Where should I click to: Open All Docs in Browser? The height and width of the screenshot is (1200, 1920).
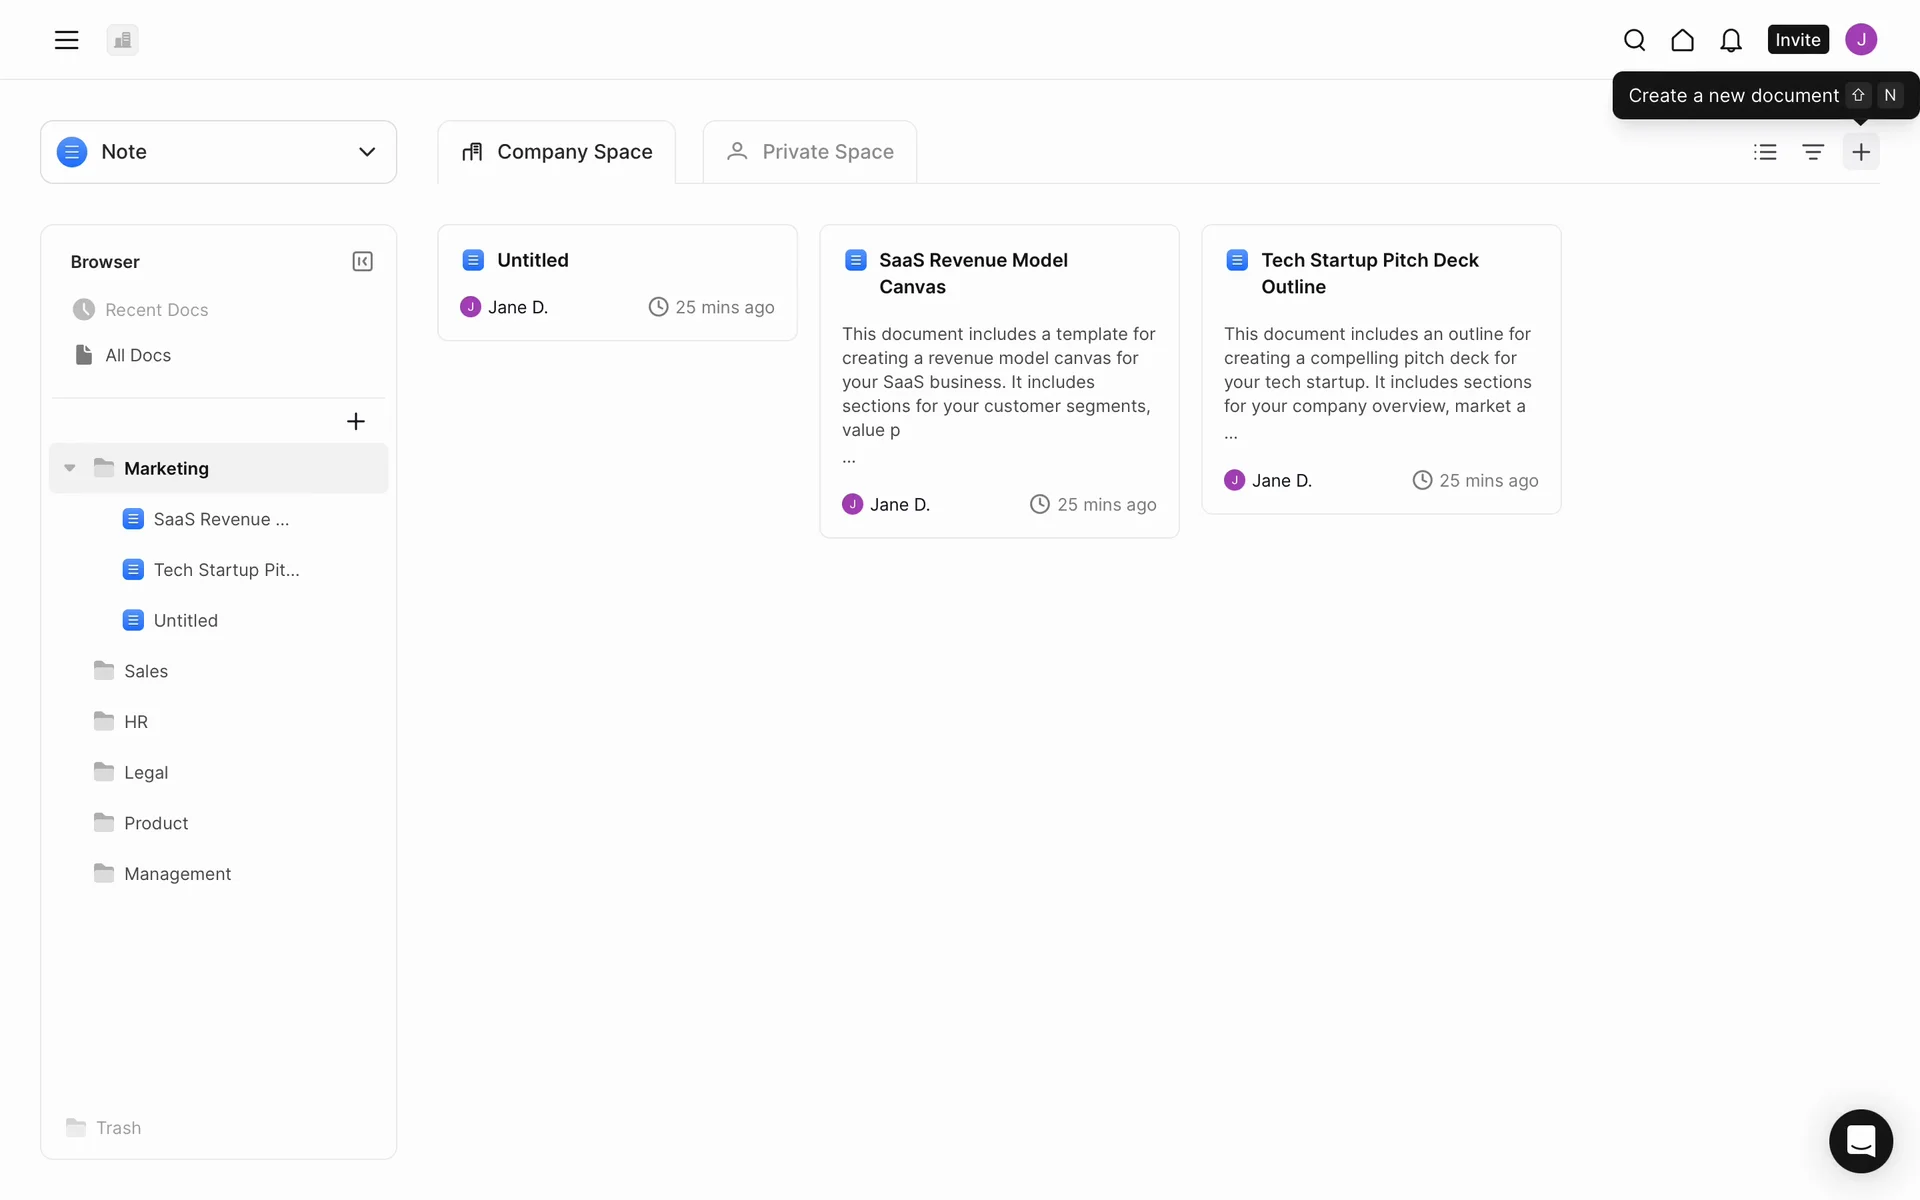click(138, 355)
